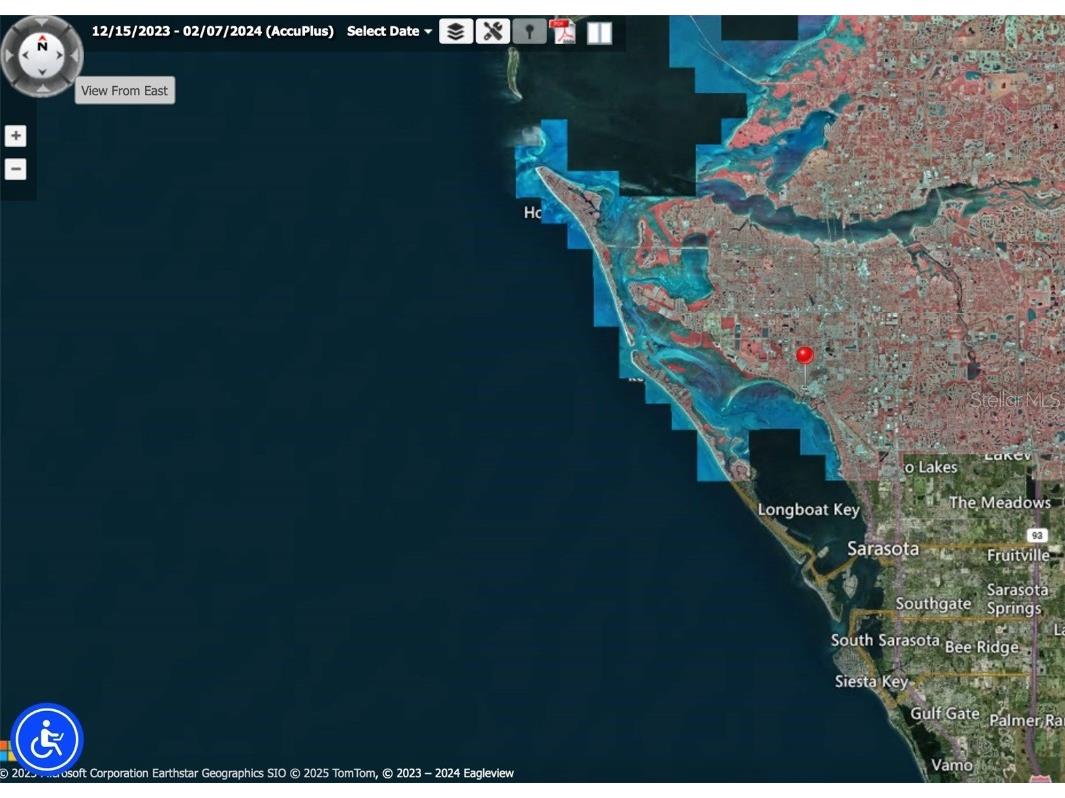This screenshot has height=798, width=1065.
Task: Export the map as PDF
Action: (564, 32)
